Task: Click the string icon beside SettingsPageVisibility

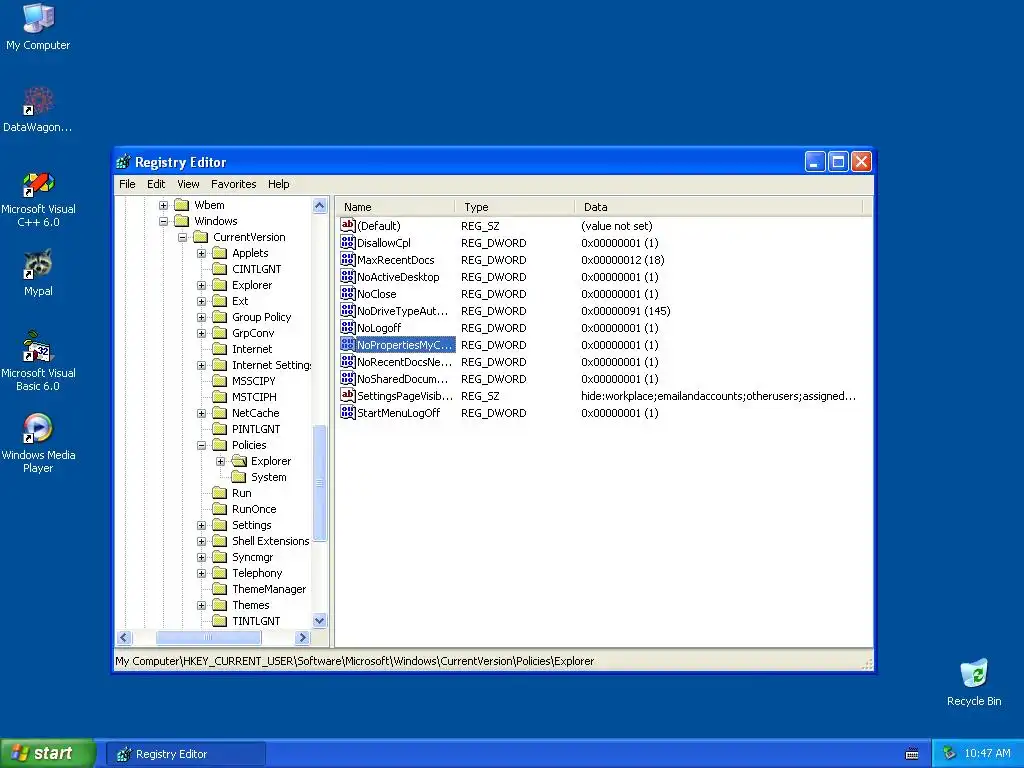Action: point(347,395)
